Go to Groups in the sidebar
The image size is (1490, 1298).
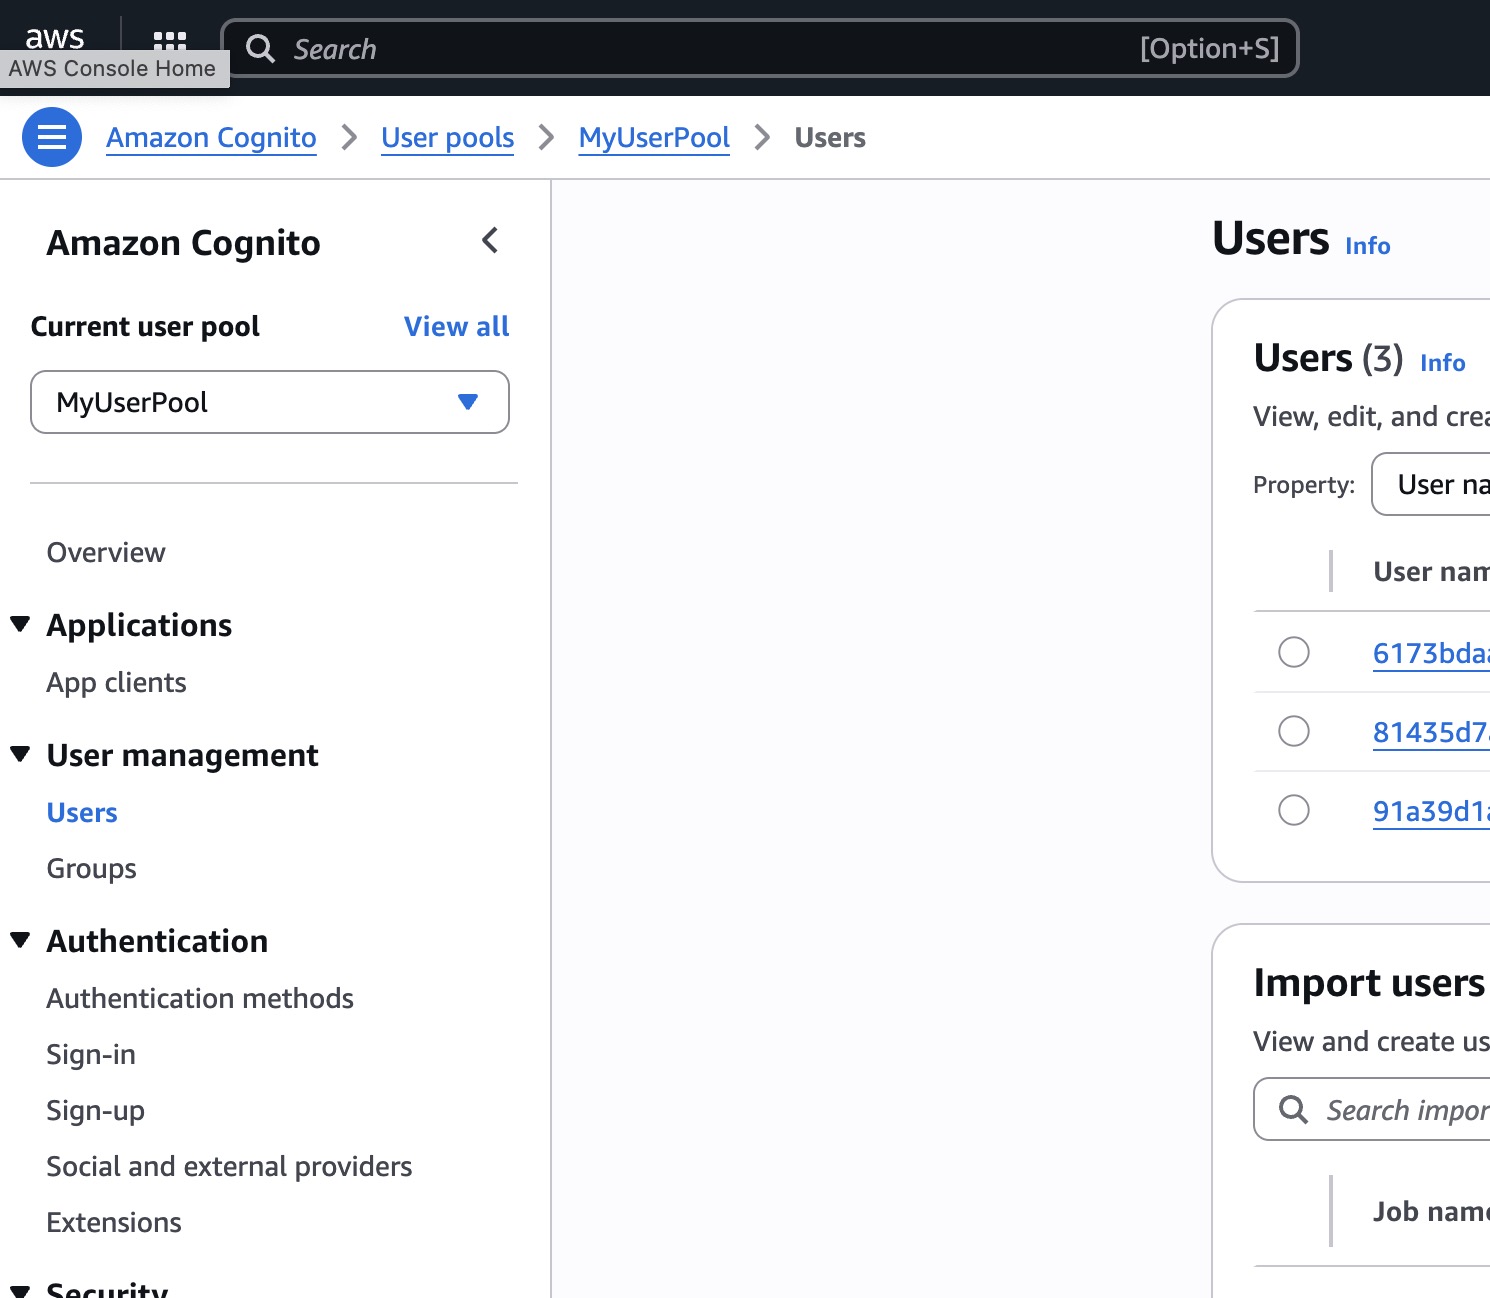(x=92, y=868)
